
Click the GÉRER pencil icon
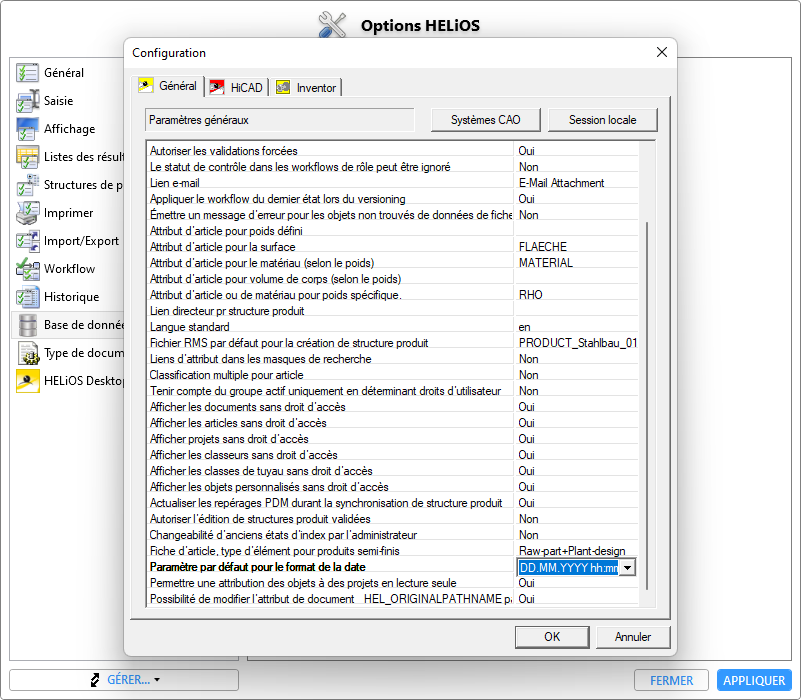(95, 680)
